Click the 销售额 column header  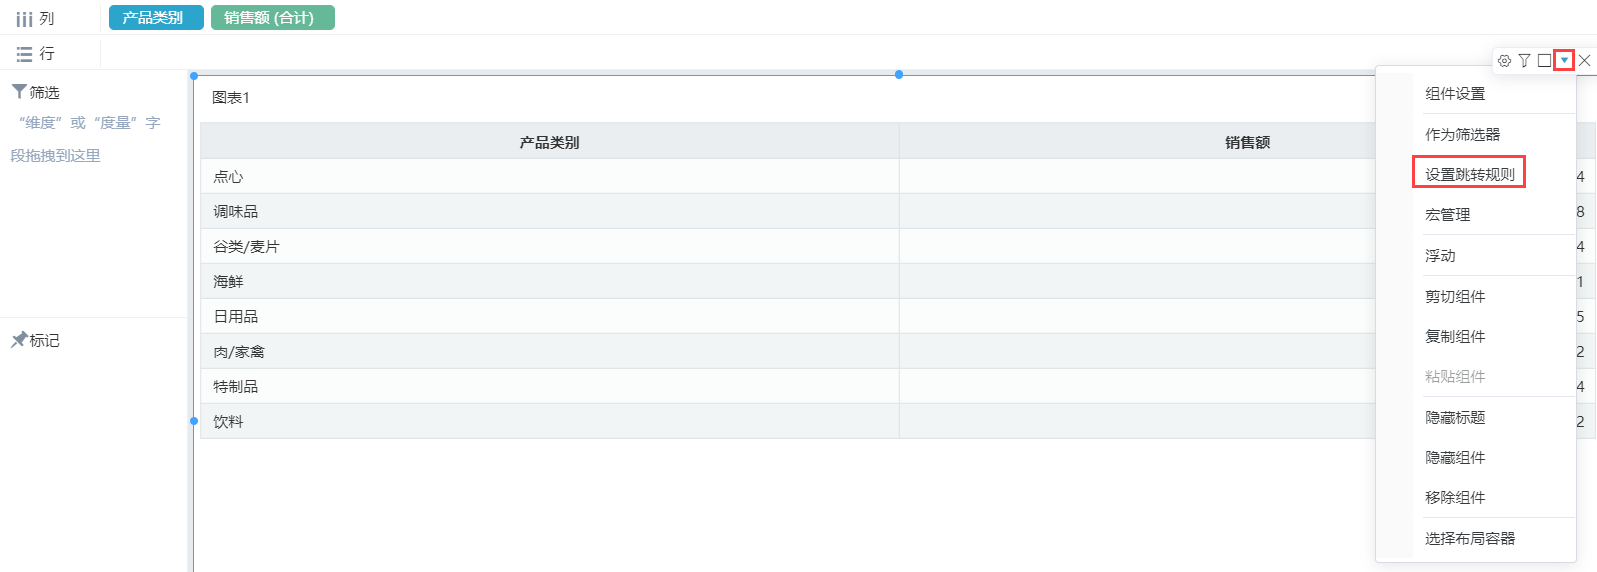(x=1247, y=142)
